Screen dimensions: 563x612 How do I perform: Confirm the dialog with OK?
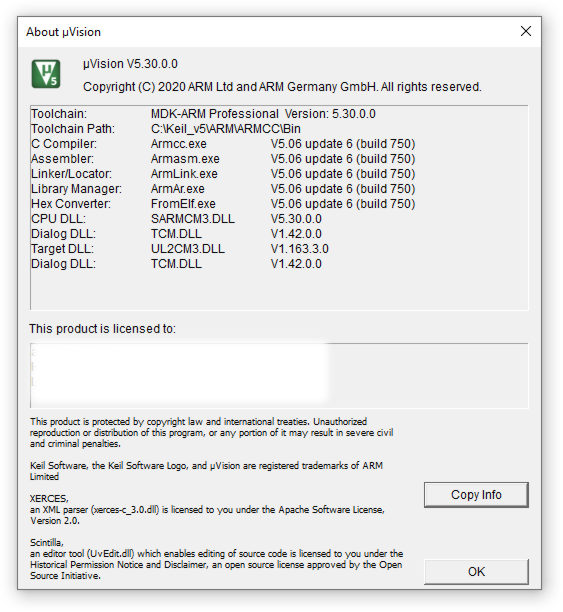(x=476, y=572)
